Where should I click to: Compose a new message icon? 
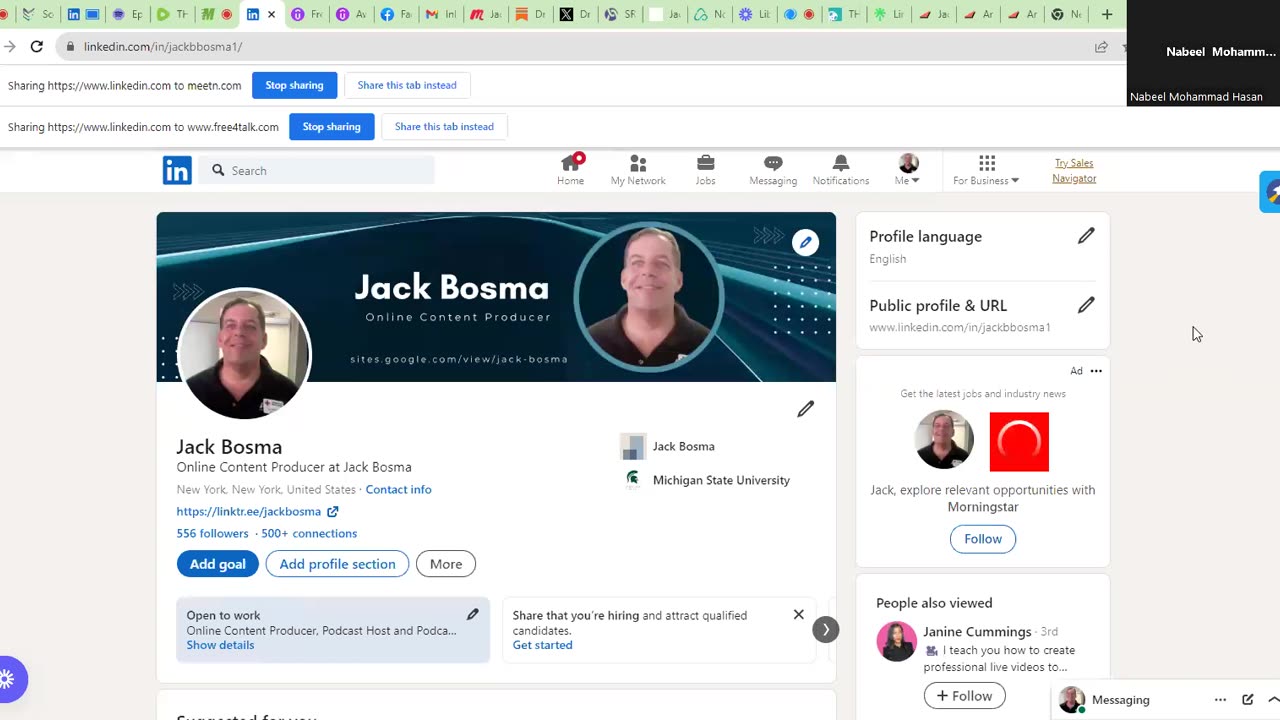1247,700
